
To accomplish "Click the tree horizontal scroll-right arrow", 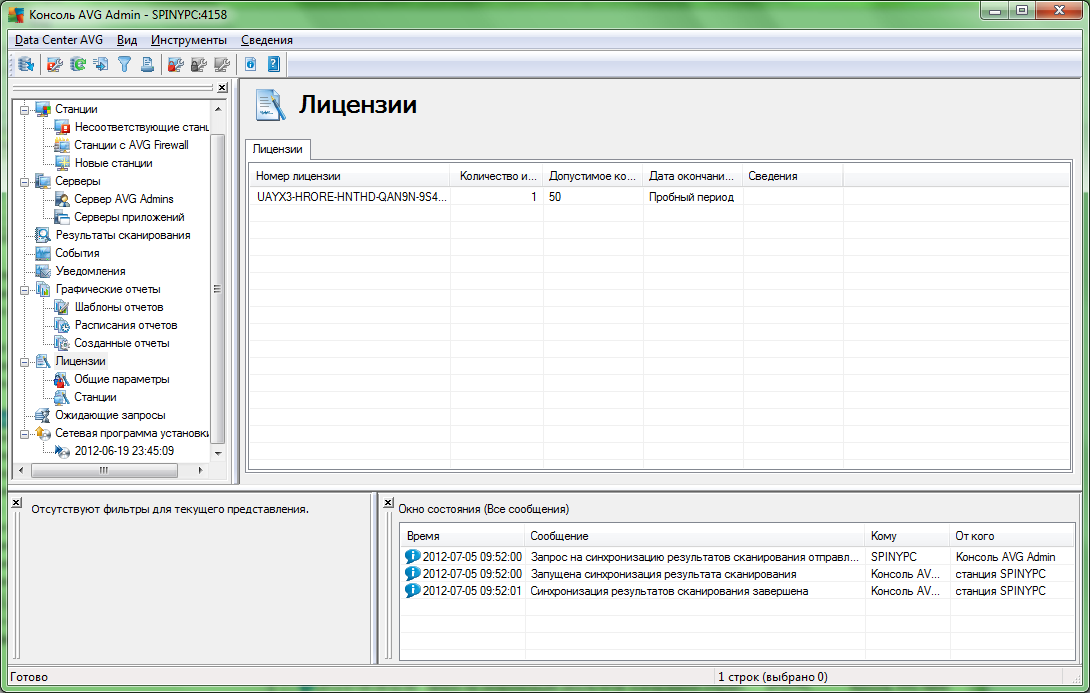I will [x=201, y=471].
